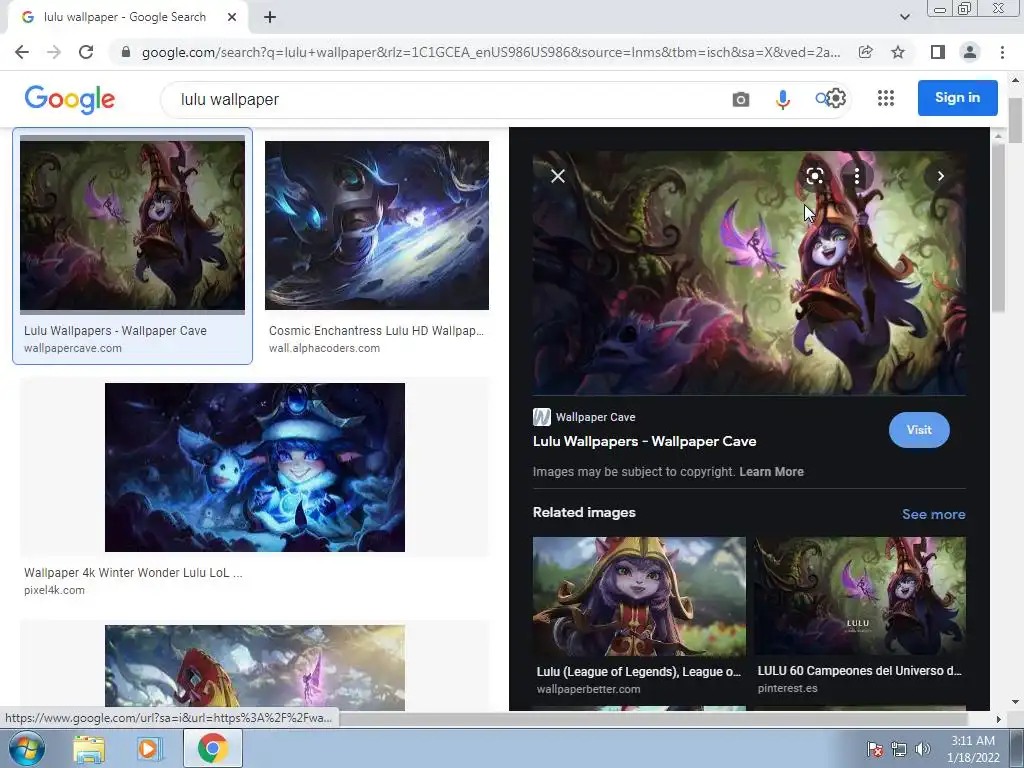Open the Chrome three-dot menu

tap(1002, 52)
